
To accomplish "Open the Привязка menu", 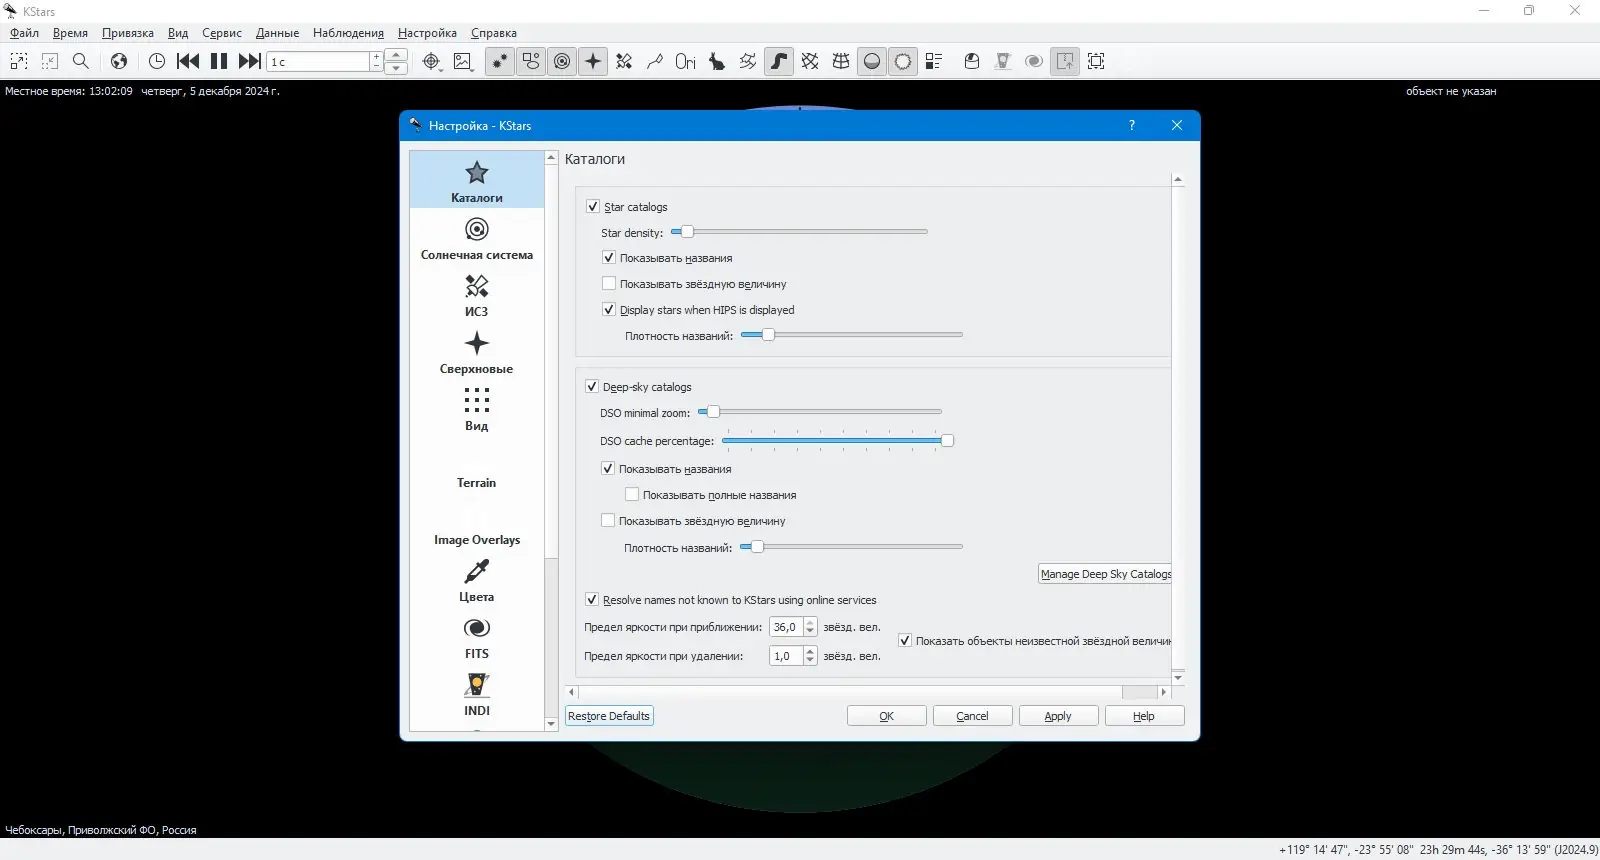I will coord(128,33).
